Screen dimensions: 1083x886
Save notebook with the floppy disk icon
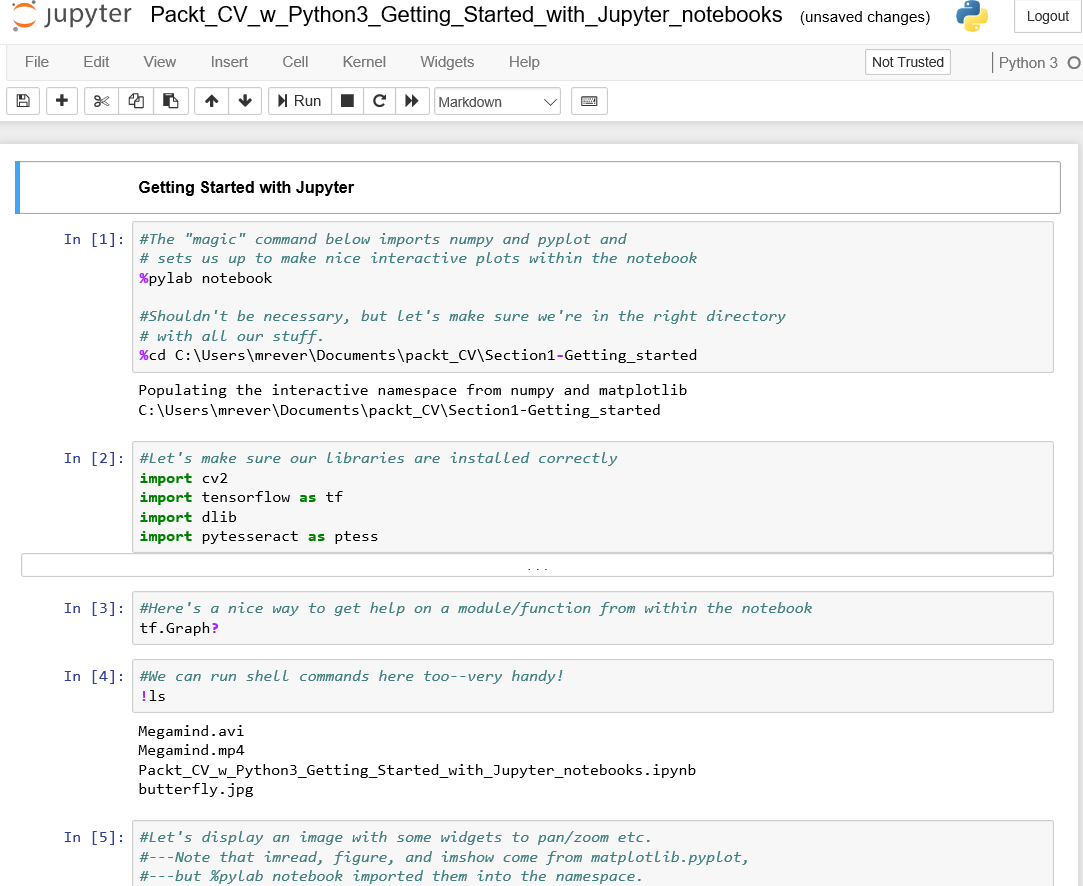[x=23, y=101]
